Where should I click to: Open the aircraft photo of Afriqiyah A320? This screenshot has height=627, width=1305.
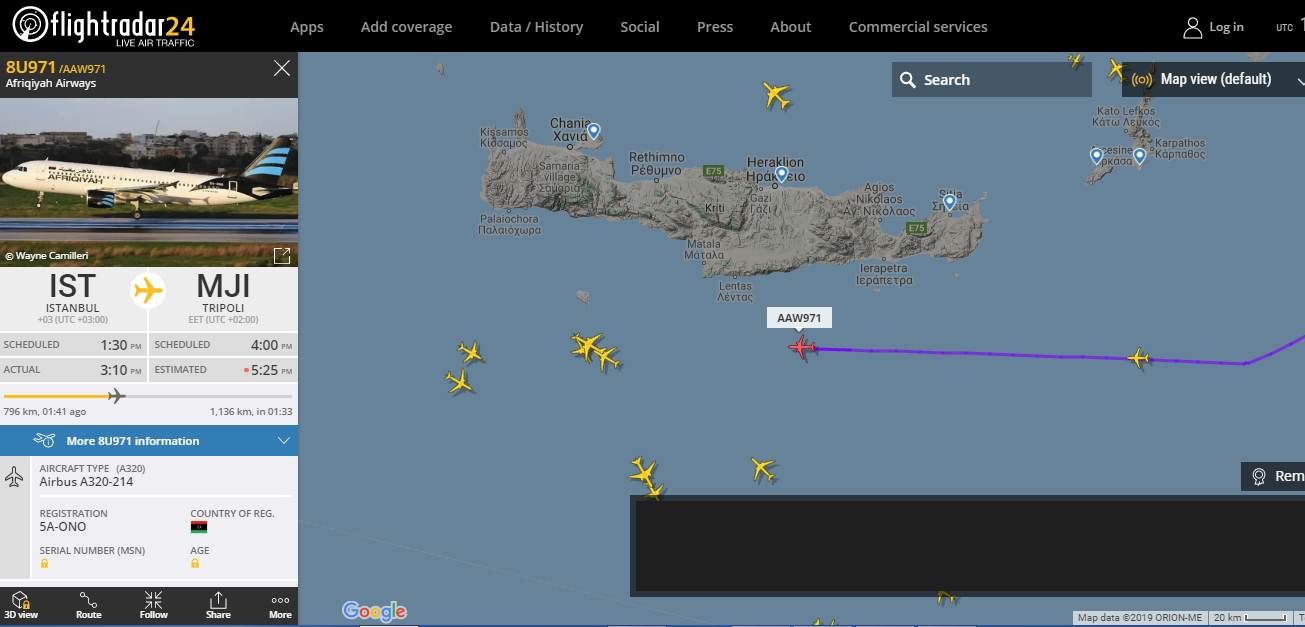[x=149, y=182]
